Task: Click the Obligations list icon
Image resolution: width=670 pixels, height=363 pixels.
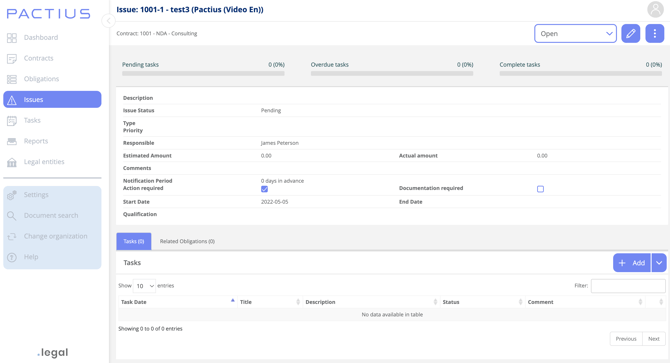Action: coord(12,79)
